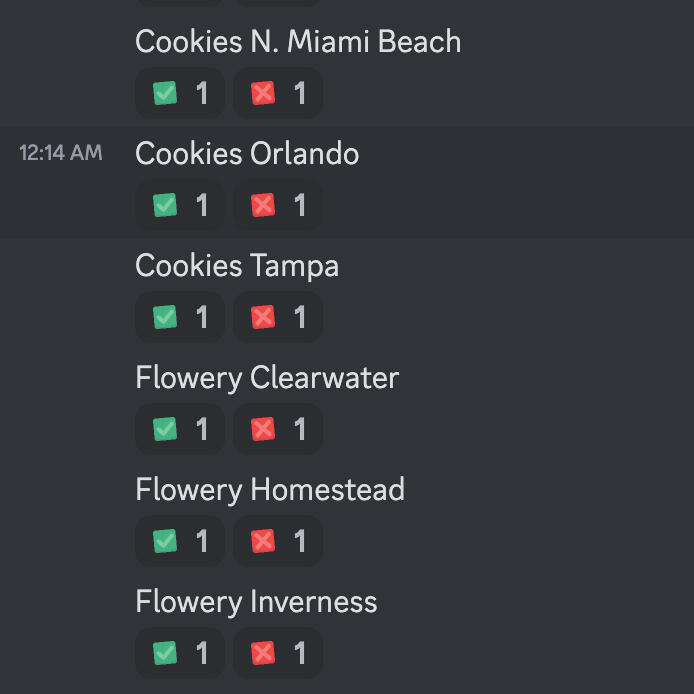This screenshot has width=694, height=694.
Task: Click the Flowery Clearwater message text
Action: click(x=267, y=378)
